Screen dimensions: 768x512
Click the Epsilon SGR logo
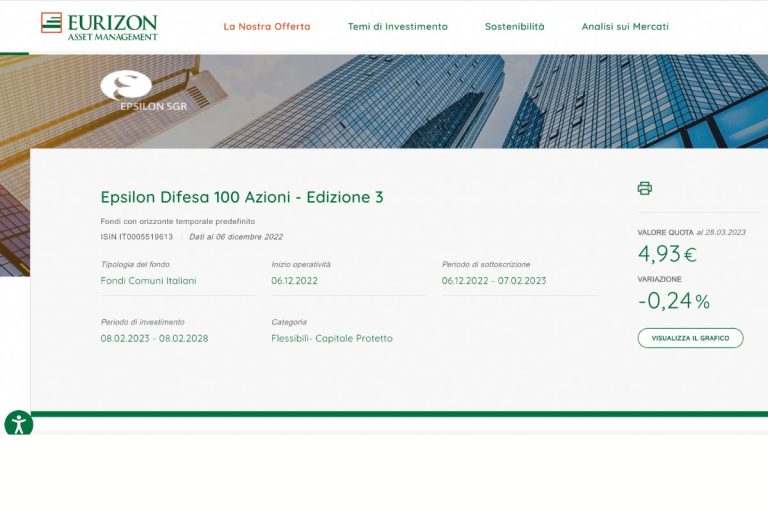(x=144, y=91)
